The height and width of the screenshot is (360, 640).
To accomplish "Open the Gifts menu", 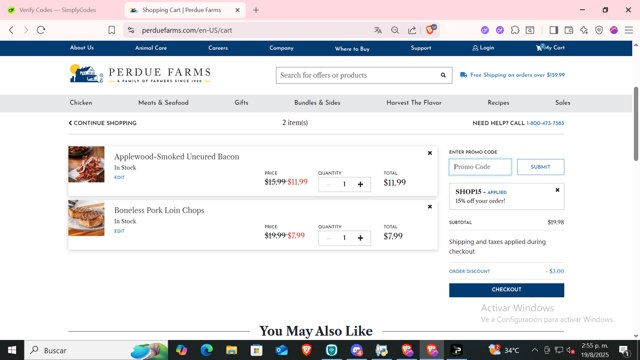I will tap(241, 103).
